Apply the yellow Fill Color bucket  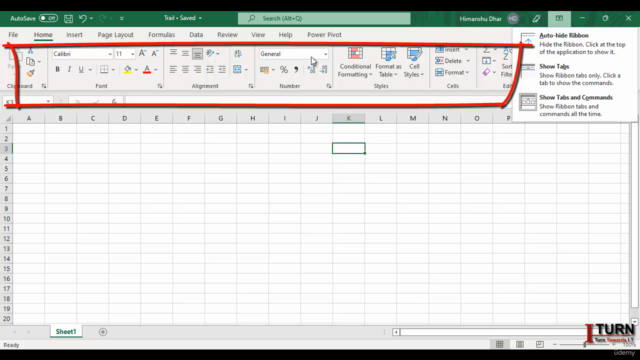[128, 69]
